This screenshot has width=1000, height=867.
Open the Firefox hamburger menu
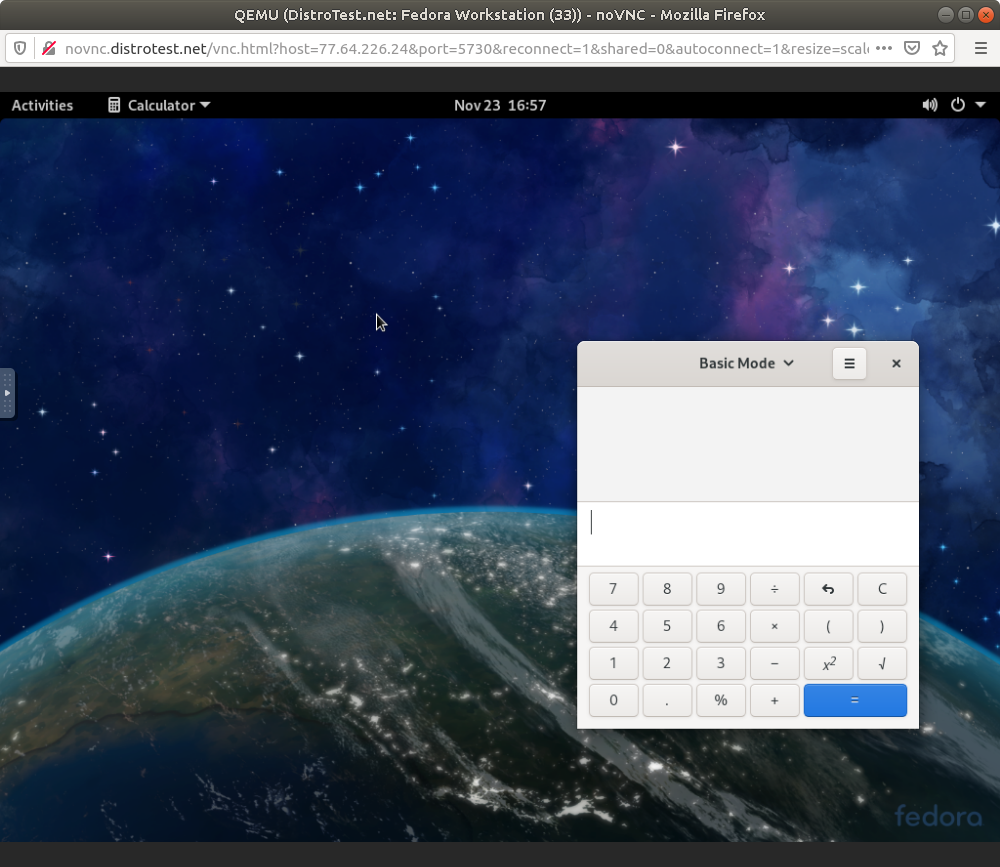(981, 48)
